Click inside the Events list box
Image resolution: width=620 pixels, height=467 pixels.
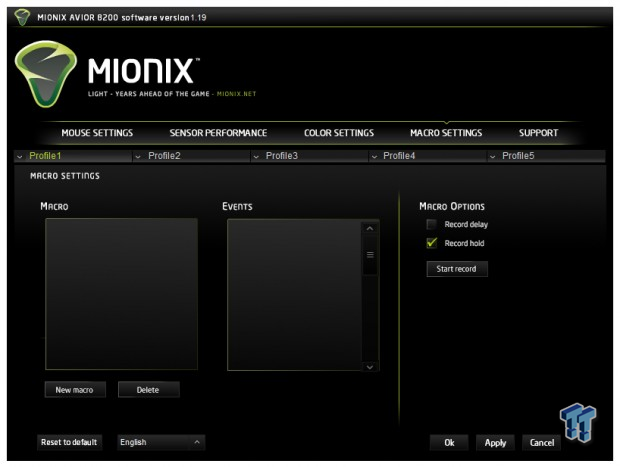[294, 295]
